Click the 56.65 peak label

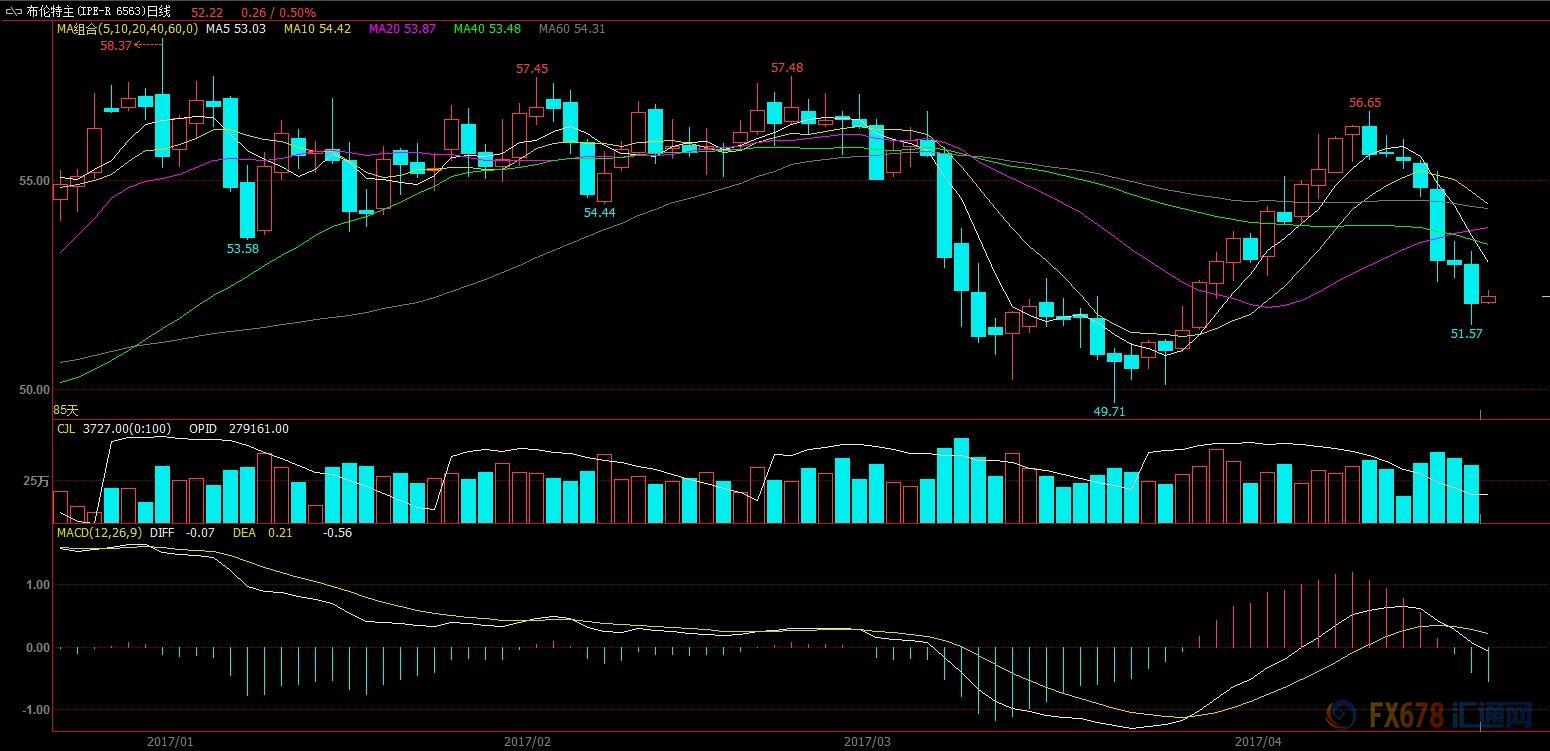[1365, 103]
